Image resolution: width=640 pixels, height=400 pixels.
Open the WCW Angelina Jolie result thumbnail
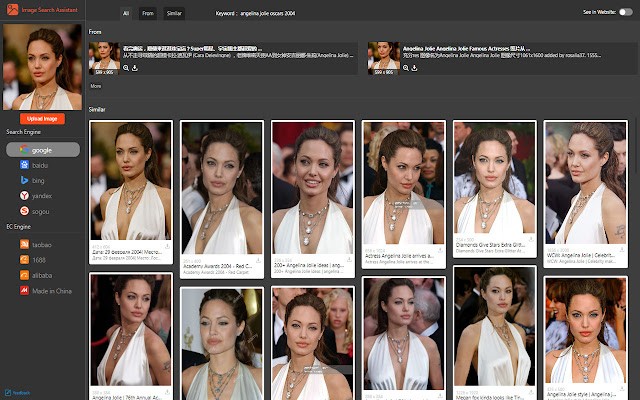[x=585, y=183]
